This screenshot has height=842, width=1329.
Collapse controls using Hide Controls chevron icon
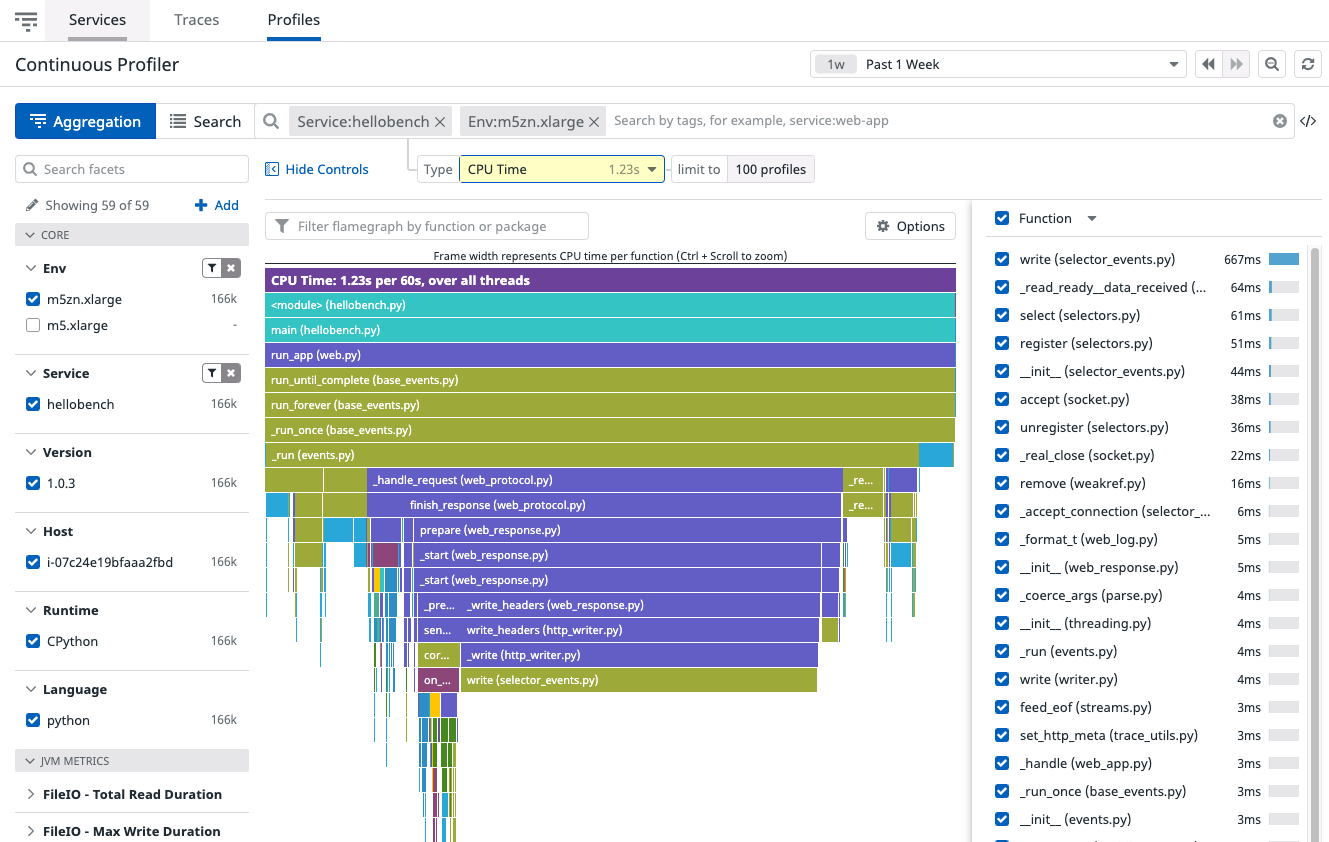pyautogui.click(x=272, y=168)
